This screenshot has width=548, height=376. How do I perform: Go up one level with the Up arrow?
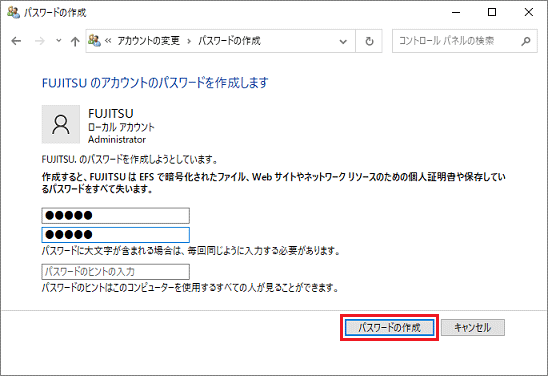(x=75, y=42)
